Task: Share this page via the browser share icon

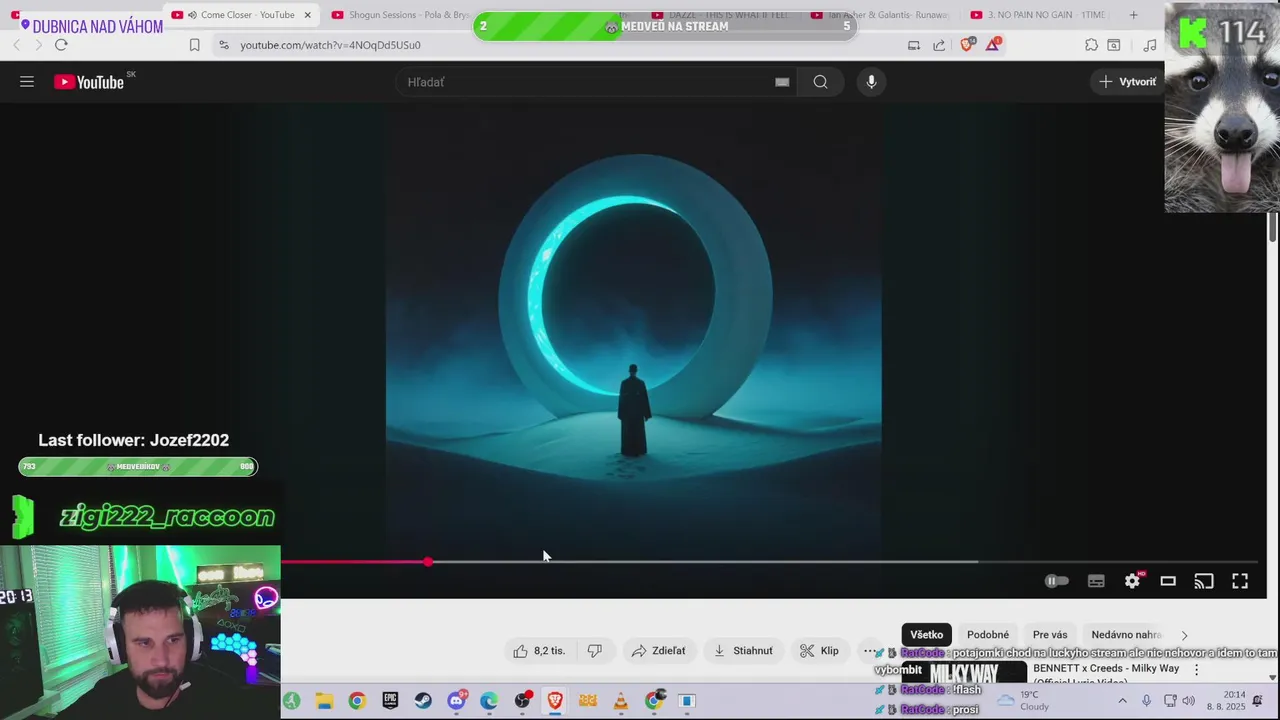Action: pyautogui.click(x=939, y=45)
